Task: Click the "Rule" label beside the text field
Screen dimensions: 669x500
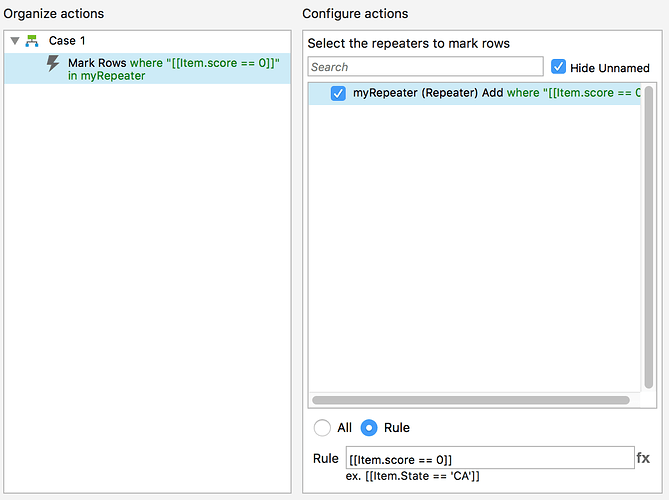Action: pos(325,458)
